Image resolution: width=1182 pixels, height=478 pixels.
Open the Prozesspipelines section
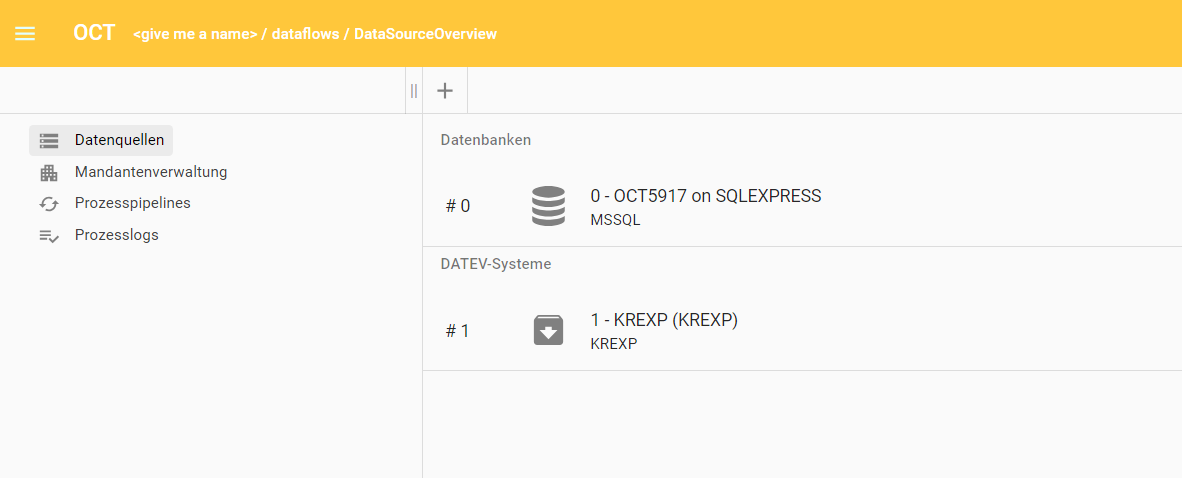click(x=132, y=203)
